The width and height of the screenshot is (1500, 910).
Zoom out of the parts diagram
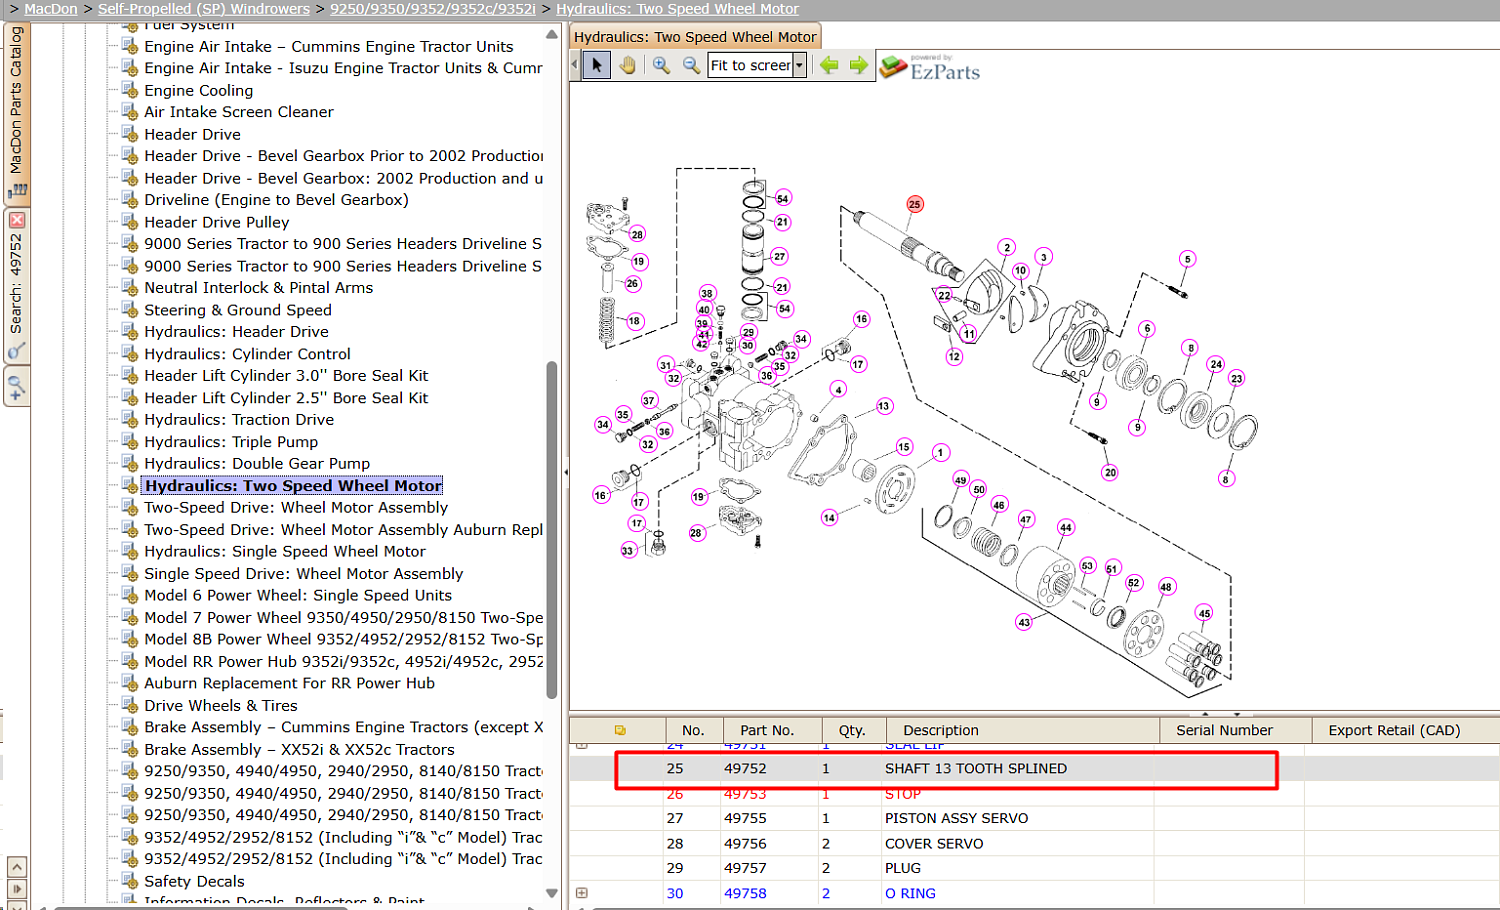pyautogui.click(x=691, y=65)
